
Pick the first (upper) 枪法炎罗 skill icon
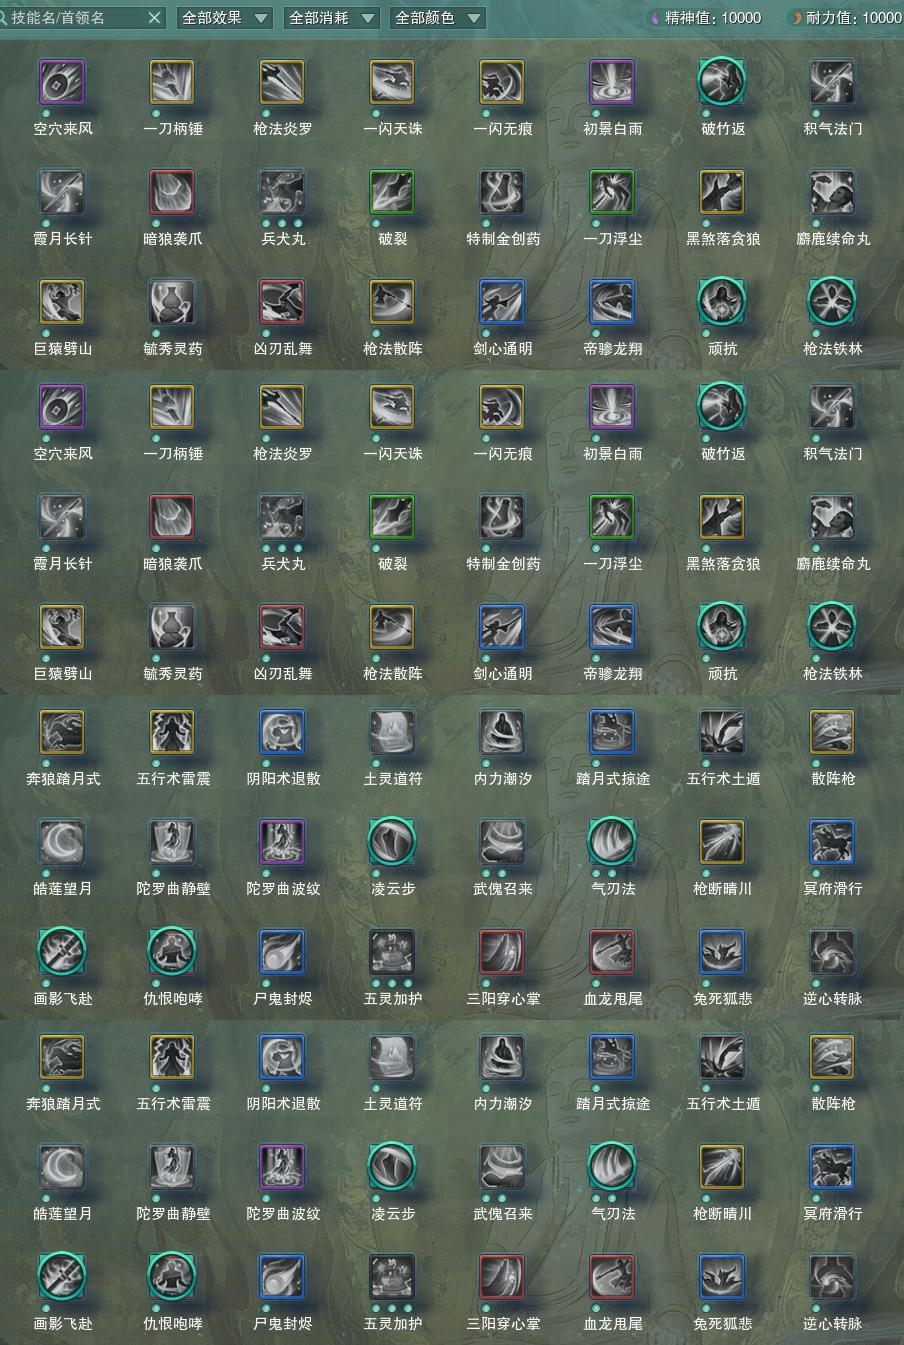[282, 82]
